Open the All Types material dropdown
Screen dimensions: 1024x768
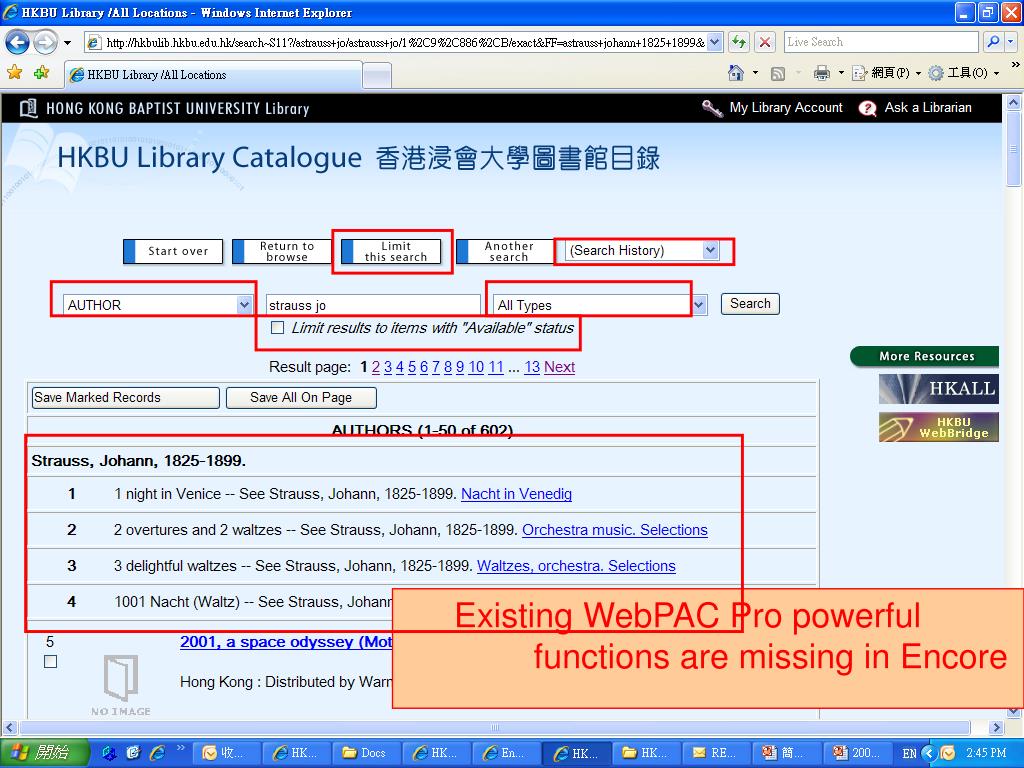(600, 305)
